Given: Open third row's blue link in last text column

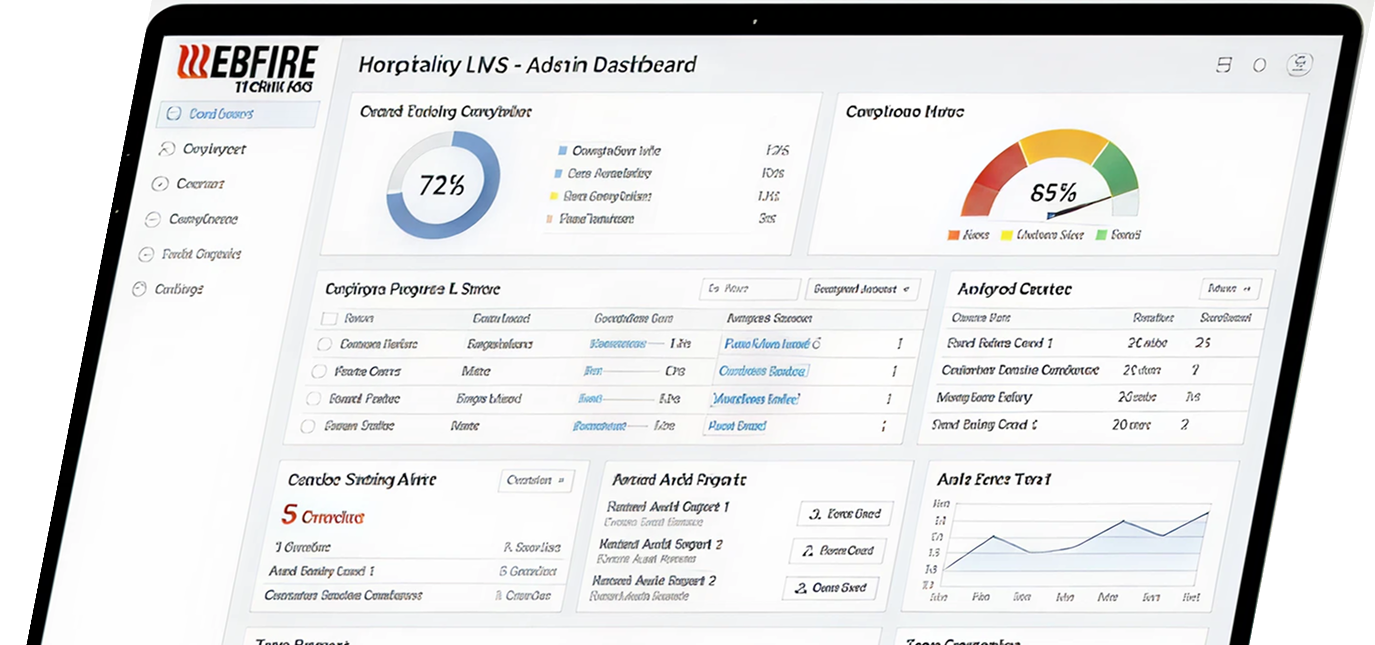Looking at the screenshot, I should 756,399.
